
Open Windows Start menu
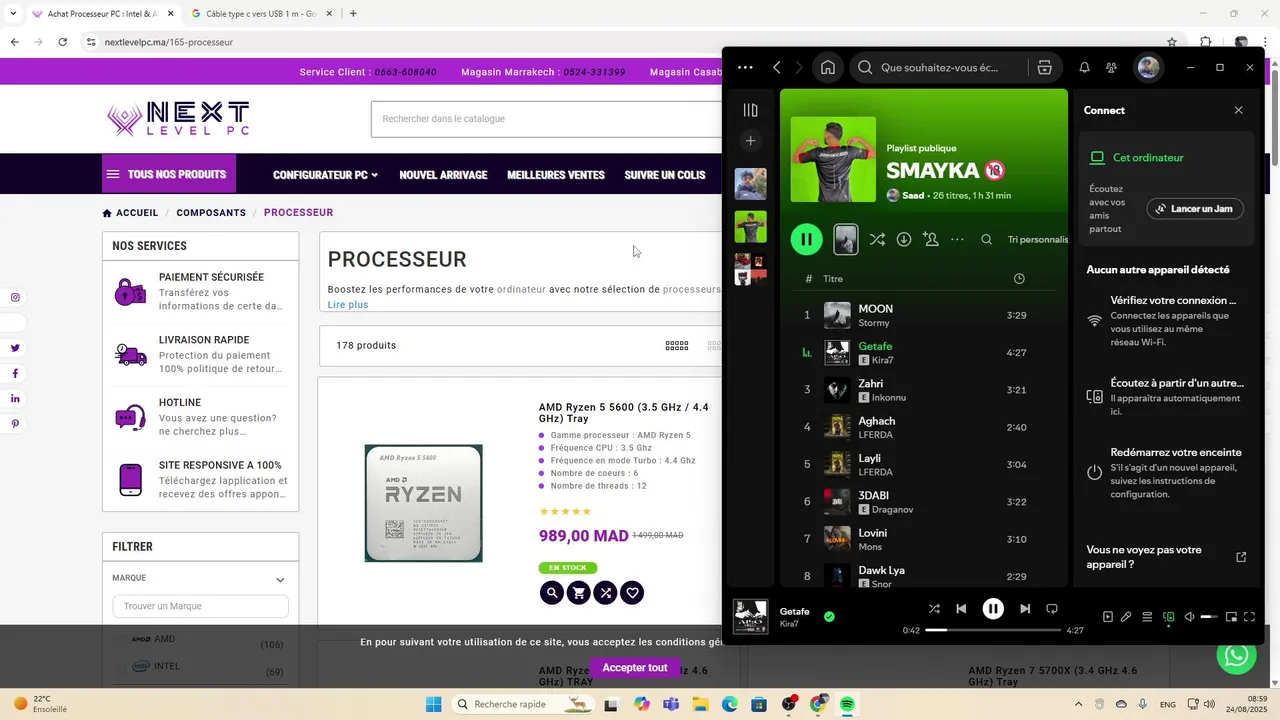coord(433,704)
